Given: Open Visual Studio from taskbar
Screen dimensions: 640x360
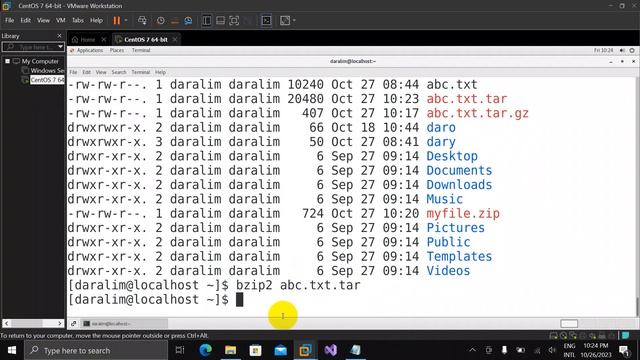Looking at the screenshot, I should click(331, 350).
